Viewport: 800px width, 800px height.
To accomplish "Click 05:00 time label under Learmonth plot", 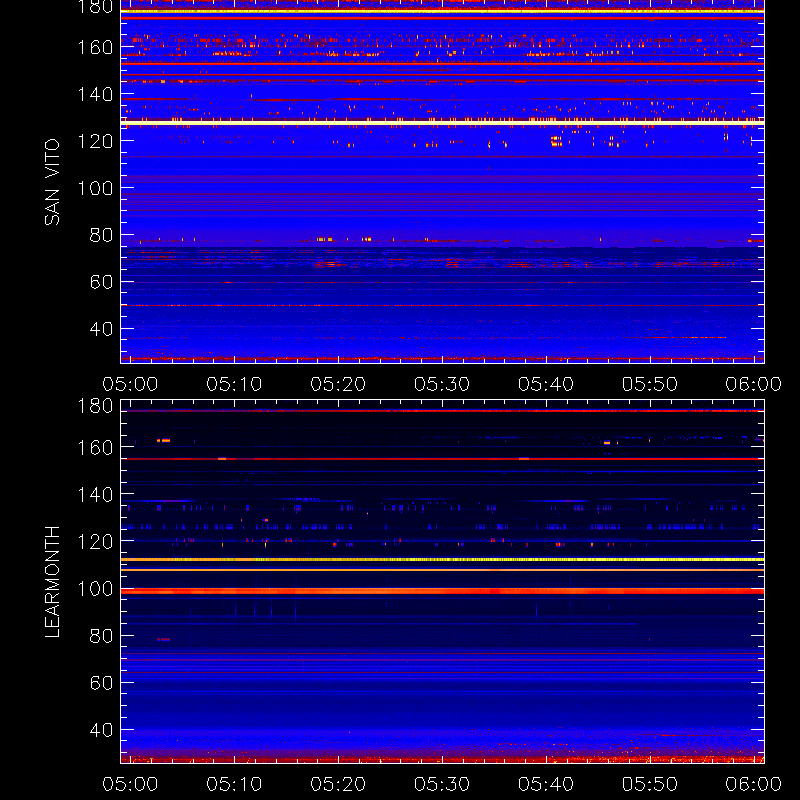I will coord(130,784).
